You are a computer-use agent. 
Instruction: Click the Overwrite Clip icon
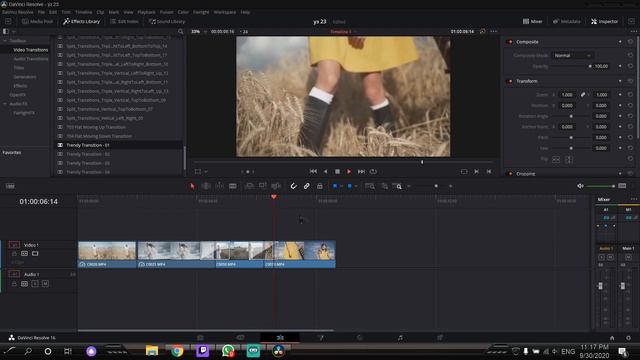(262, 186)
